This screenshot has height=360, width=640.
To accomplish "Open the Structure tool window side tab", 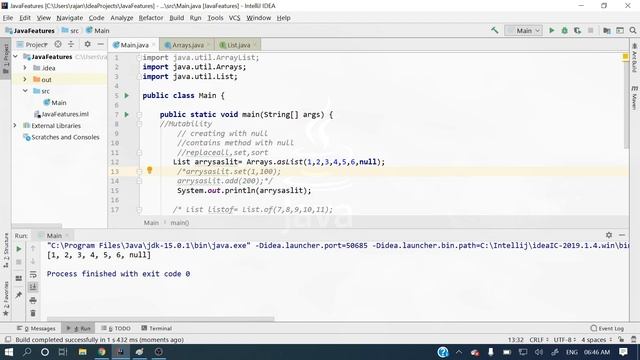I will click(6, 250).
